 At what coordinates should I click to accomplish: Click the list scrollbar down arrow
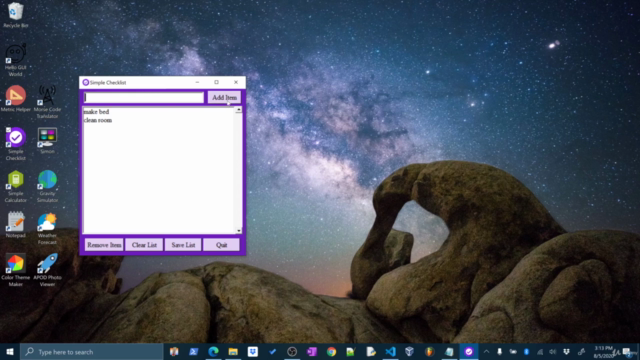pos(239,231)
